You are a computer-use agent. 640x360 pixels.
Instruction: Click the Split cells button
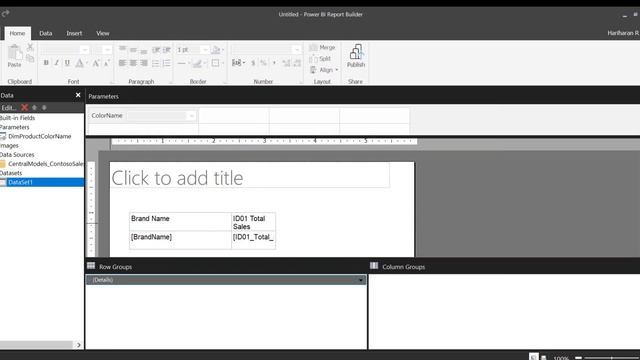(320, 59)
